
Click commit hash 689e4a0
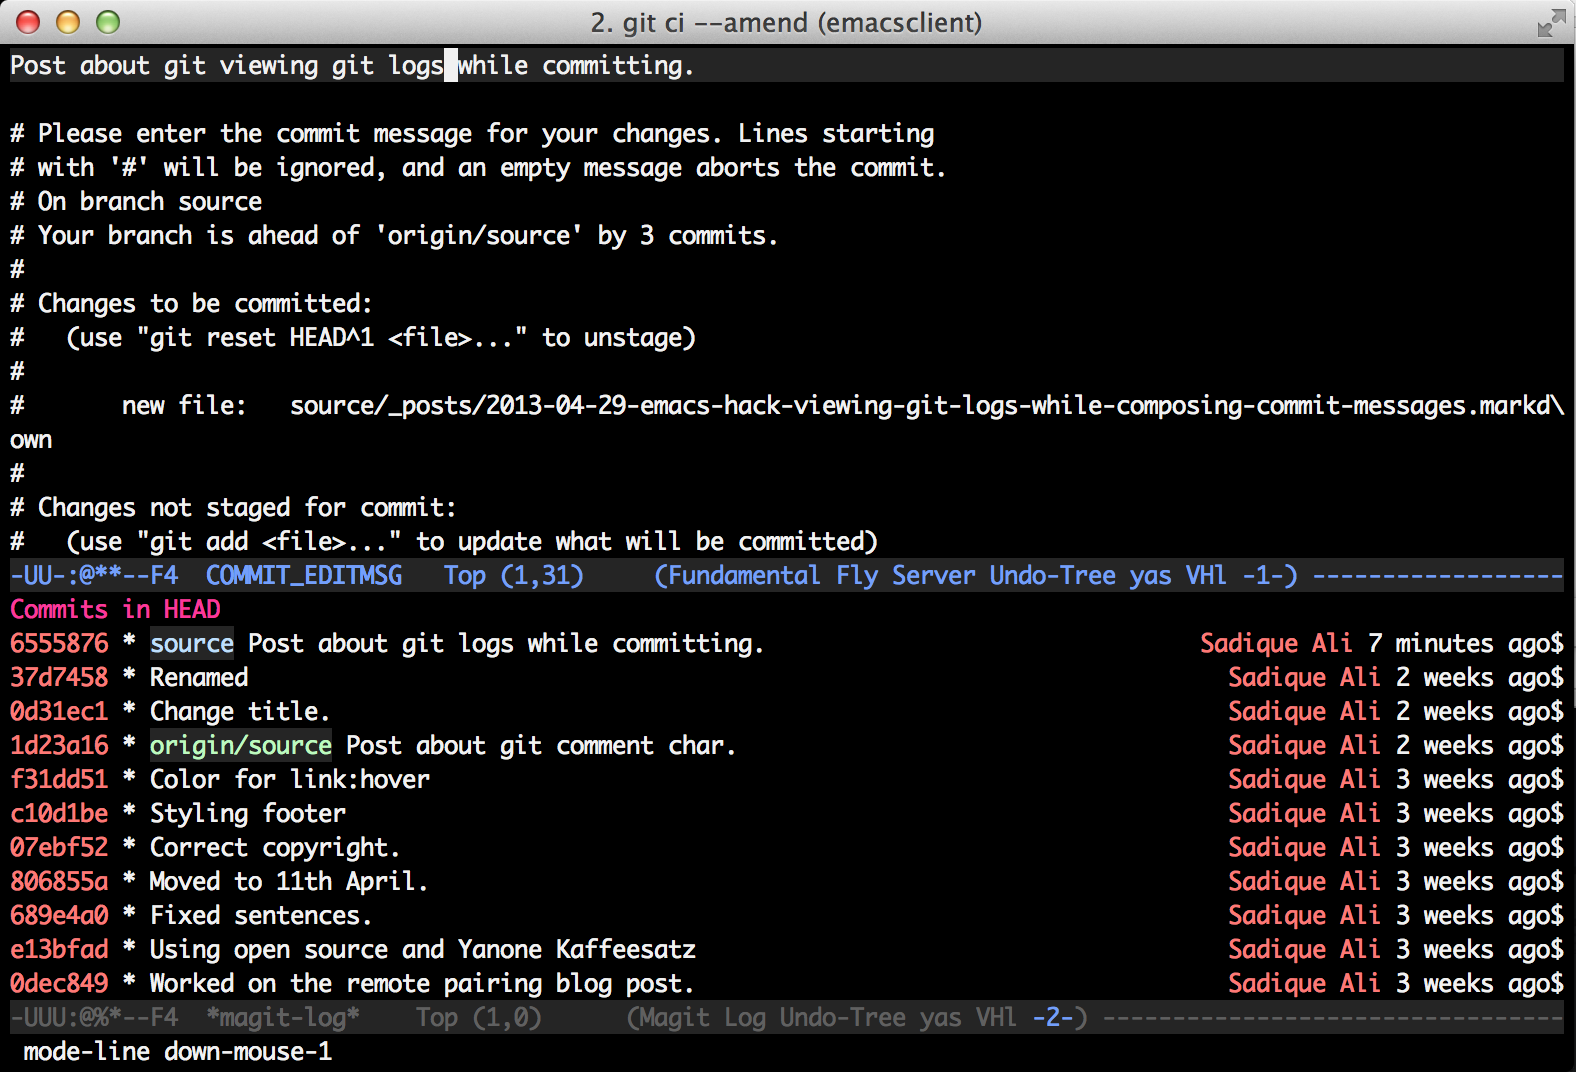click(59, 915)
